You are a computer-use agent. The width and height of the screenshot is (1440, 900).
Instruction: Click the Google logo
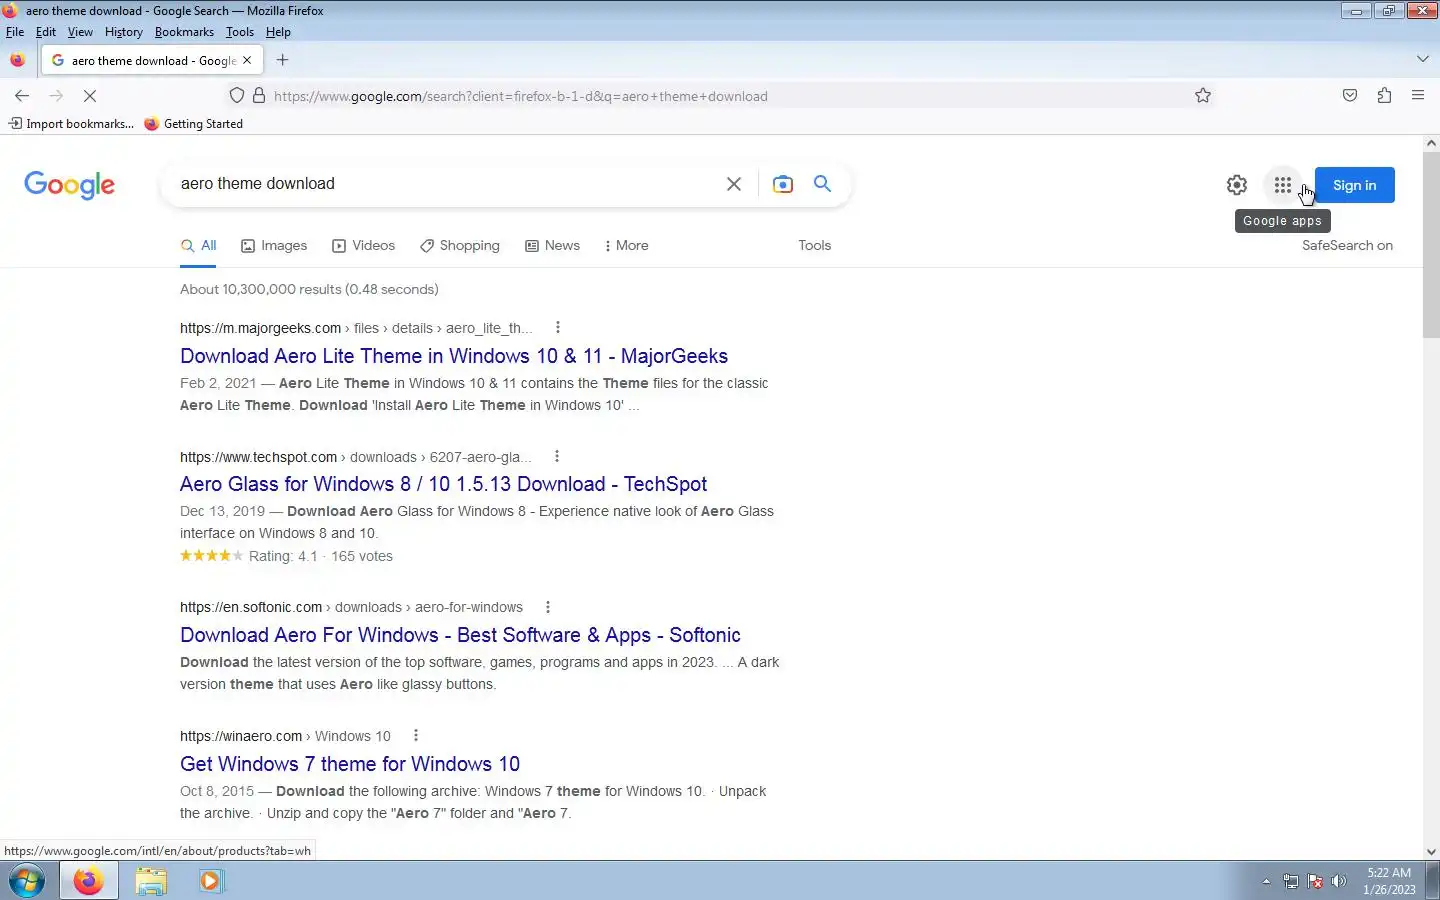pyautogui.click(x=69, y=185)
